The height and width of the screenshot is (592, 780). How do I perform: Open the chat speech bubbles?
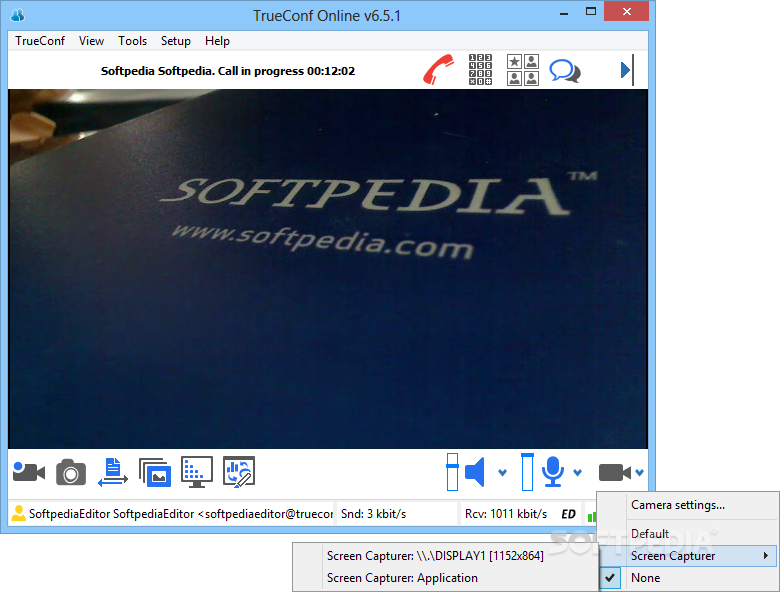(x=565, y=71)
